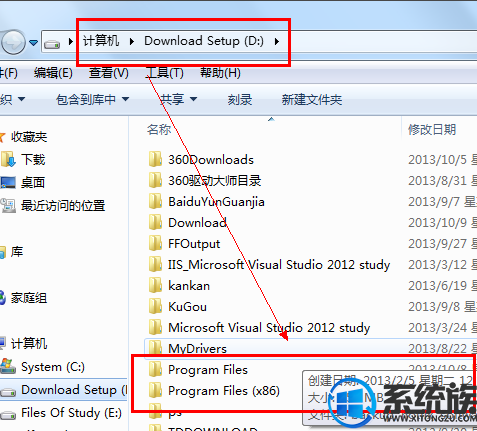Viewport: 477px width, 431px height.
Task: Click the 刻录 toolbar button
Action: click(240, 99)
